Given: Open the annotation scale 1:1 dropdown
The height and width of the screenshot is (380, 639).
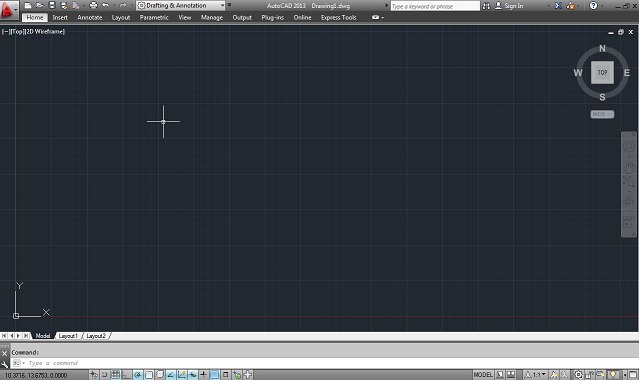Looking at the screenshot, I should (536, 374).
